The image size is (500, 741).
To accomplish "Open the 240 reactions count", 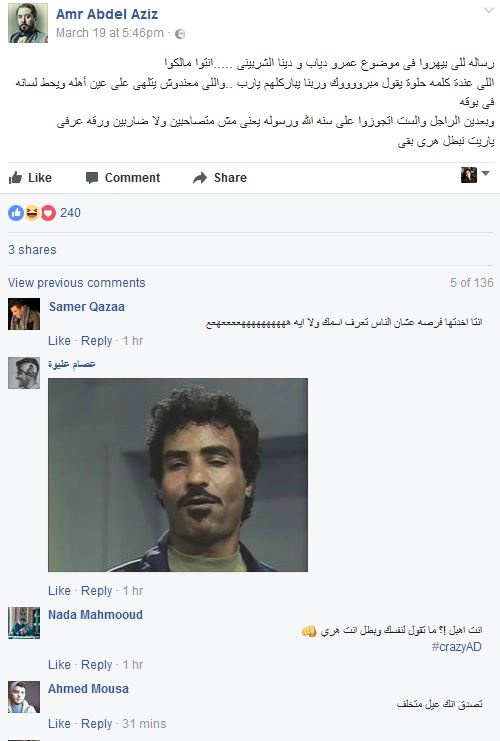I will 70,213.
